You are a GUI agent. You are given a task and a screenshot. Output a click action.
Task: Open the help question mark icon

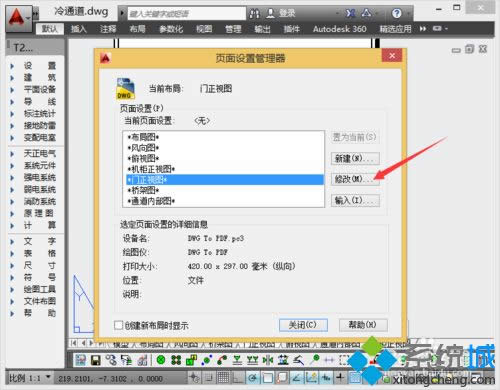coord(396,13)
